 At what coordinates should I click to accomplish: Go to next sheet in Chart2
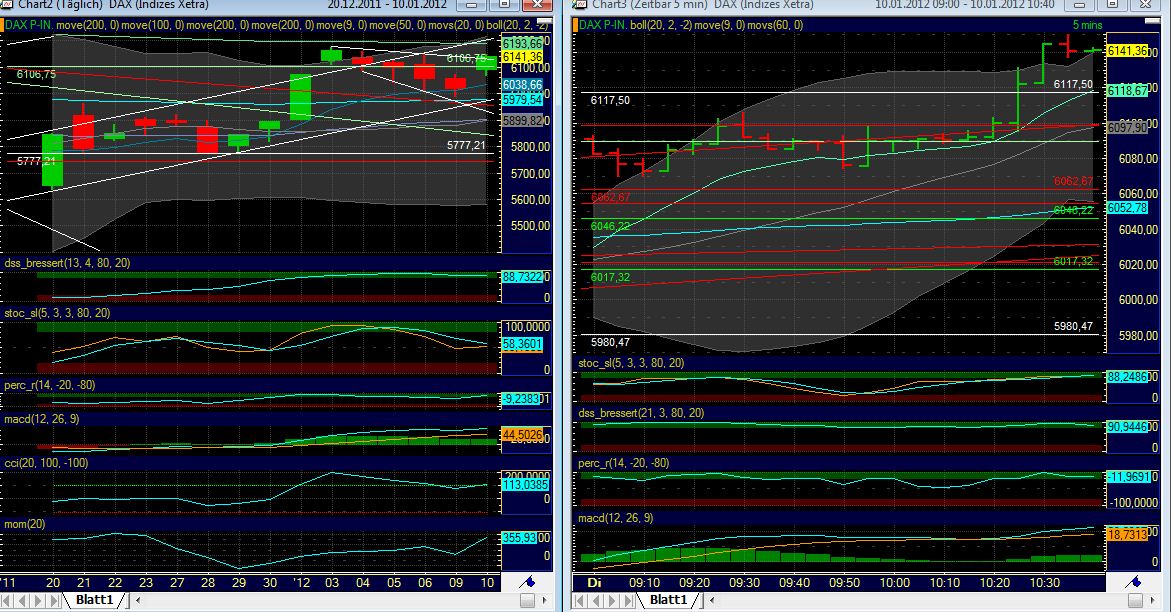[x=38, y=600]
